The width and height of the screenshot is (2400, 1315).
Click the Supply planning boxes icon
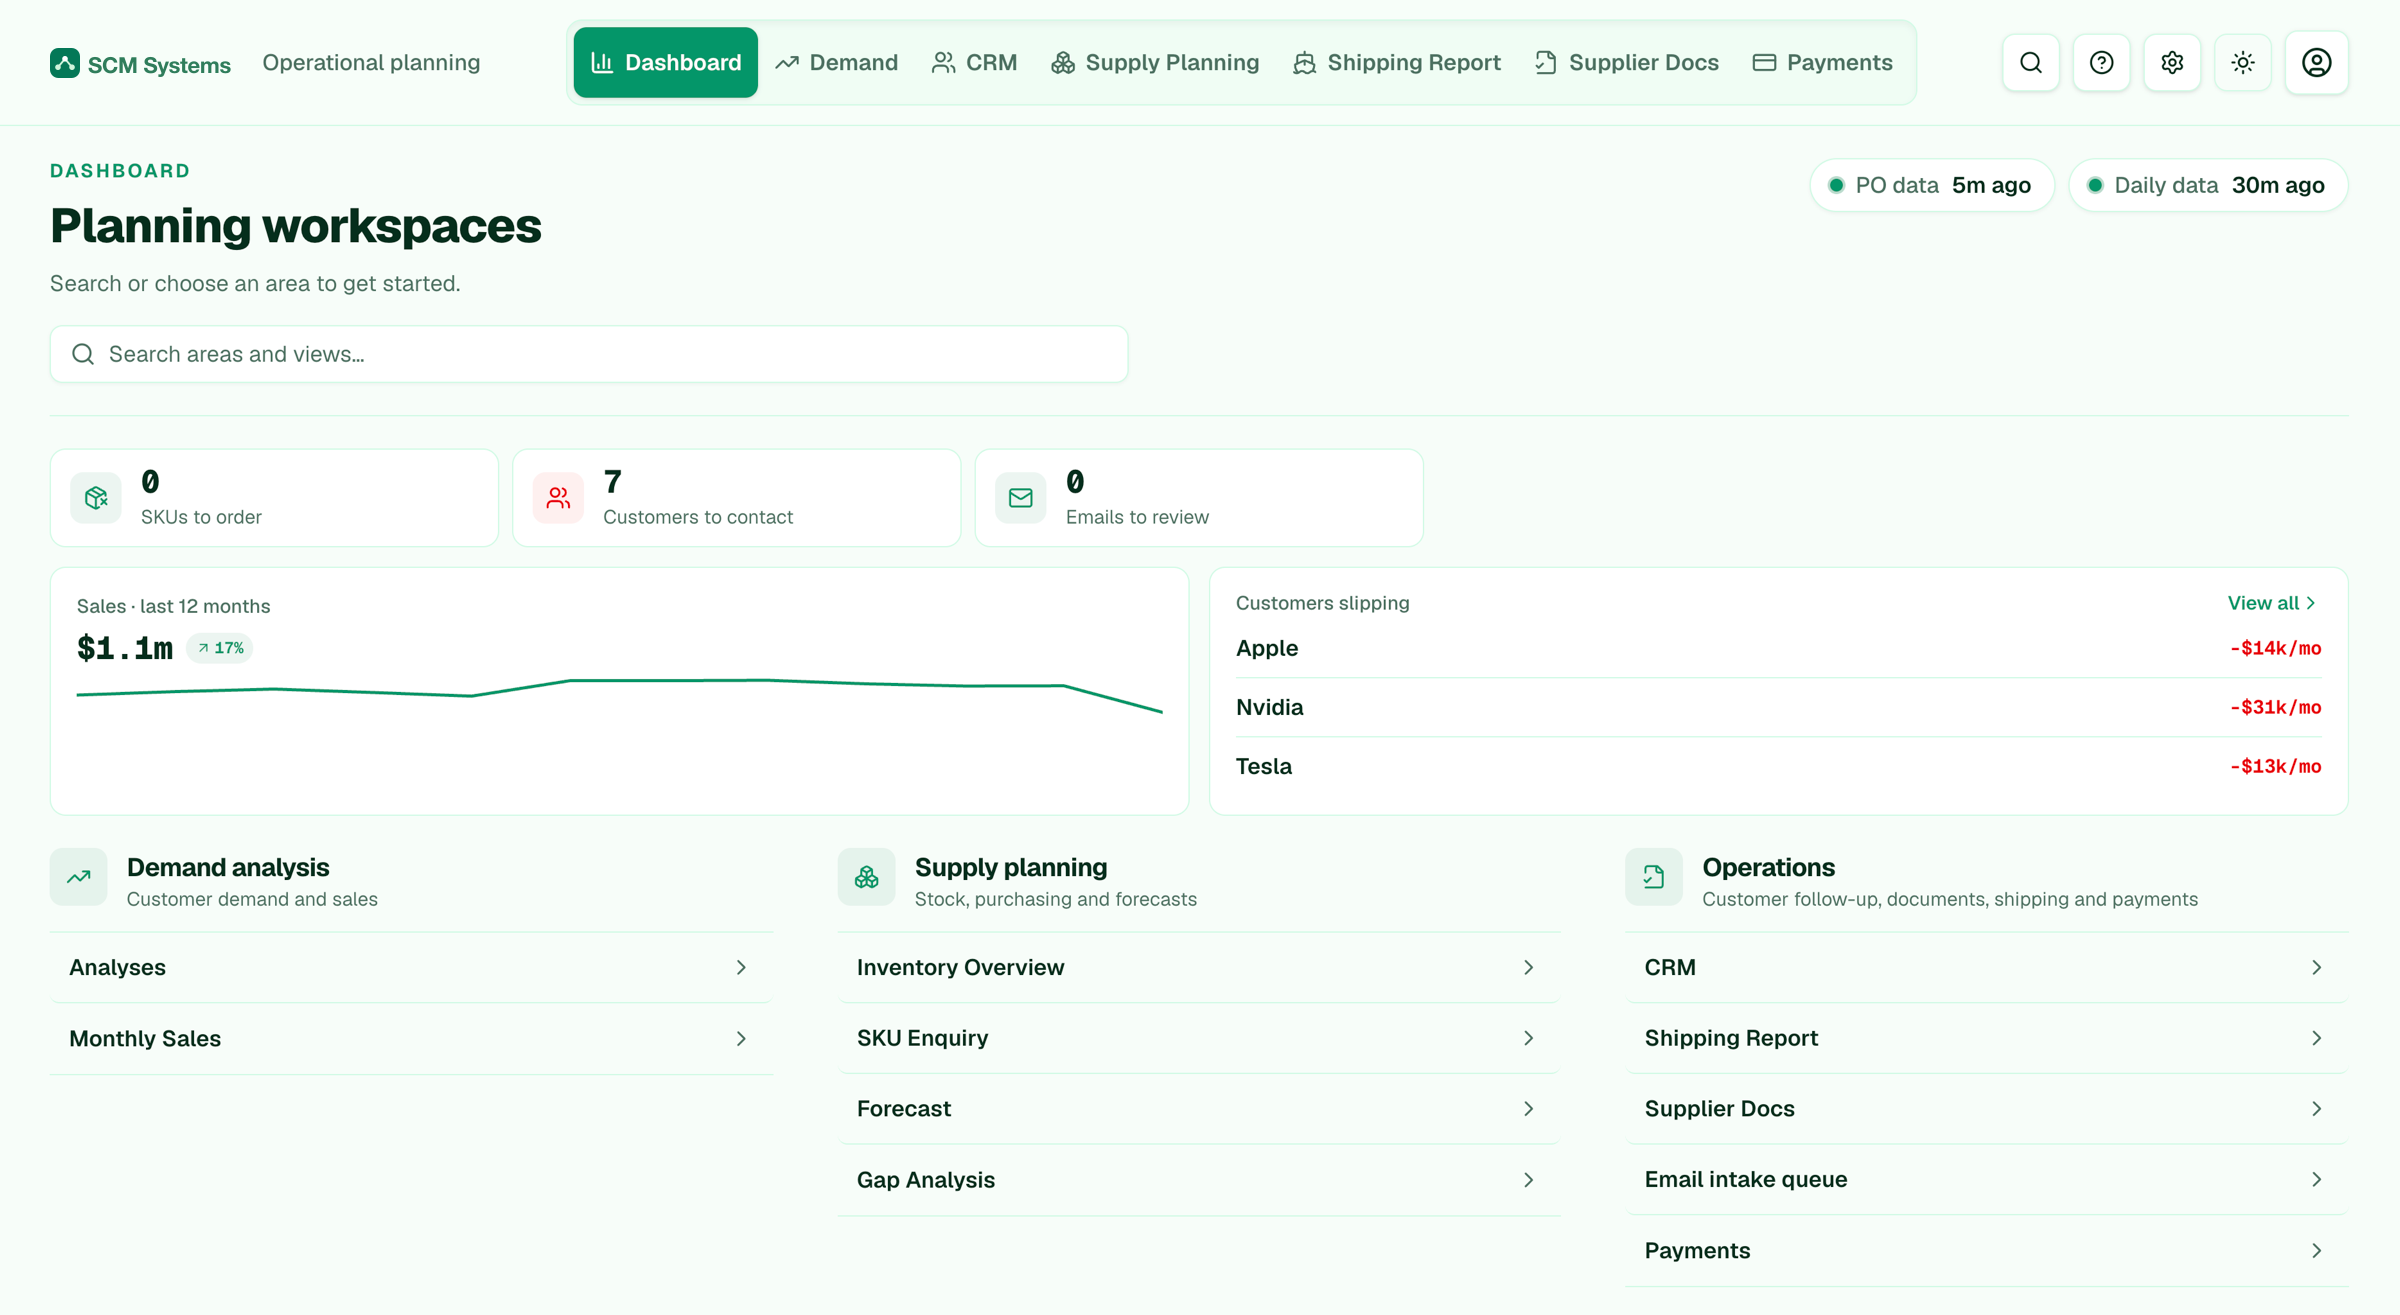click(867, 877)
